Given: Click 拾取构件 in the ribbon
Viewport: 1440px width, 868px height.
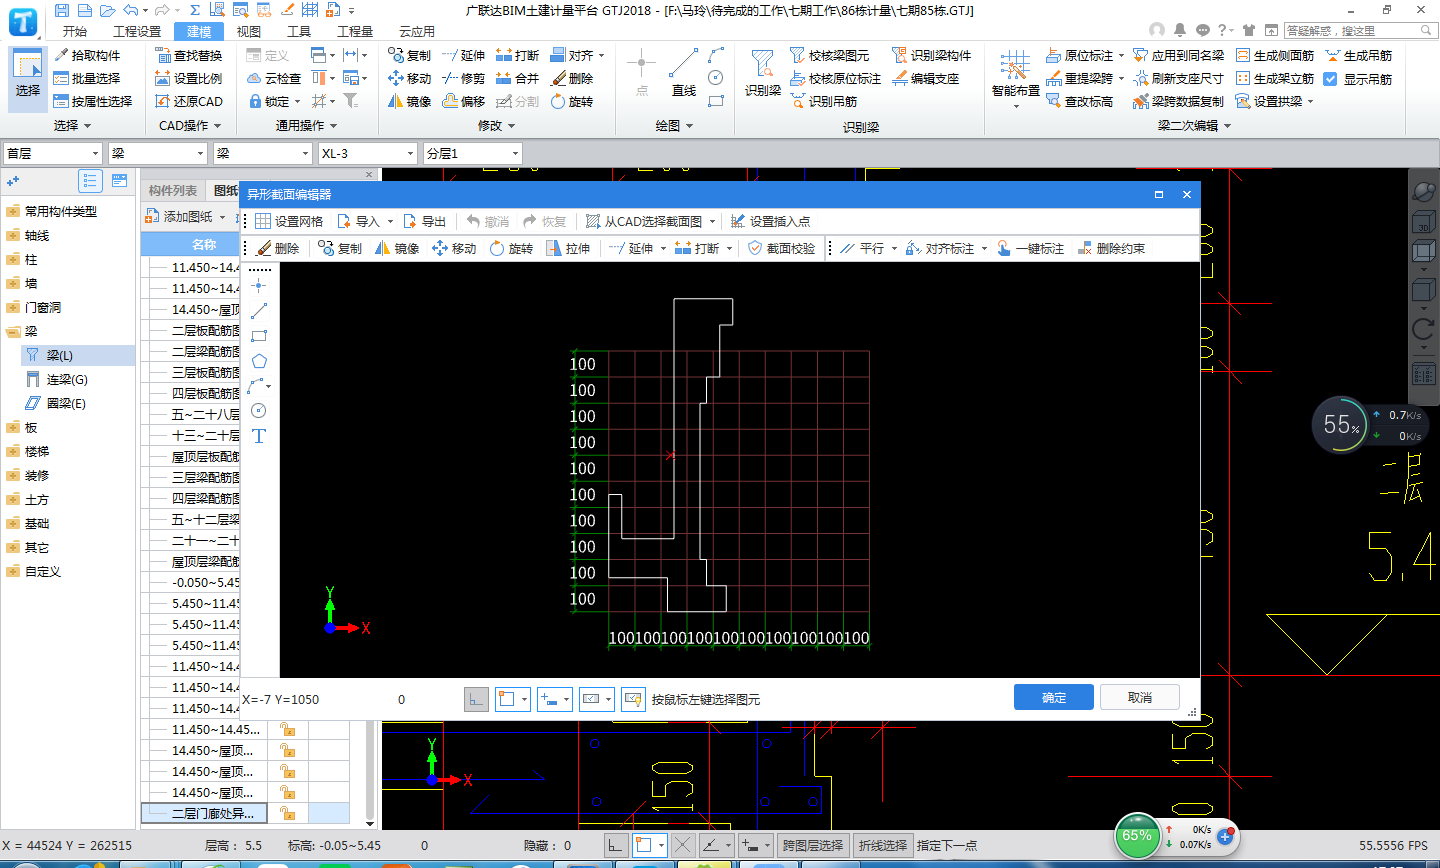Looking at the screenshot, I should [87, 55].
